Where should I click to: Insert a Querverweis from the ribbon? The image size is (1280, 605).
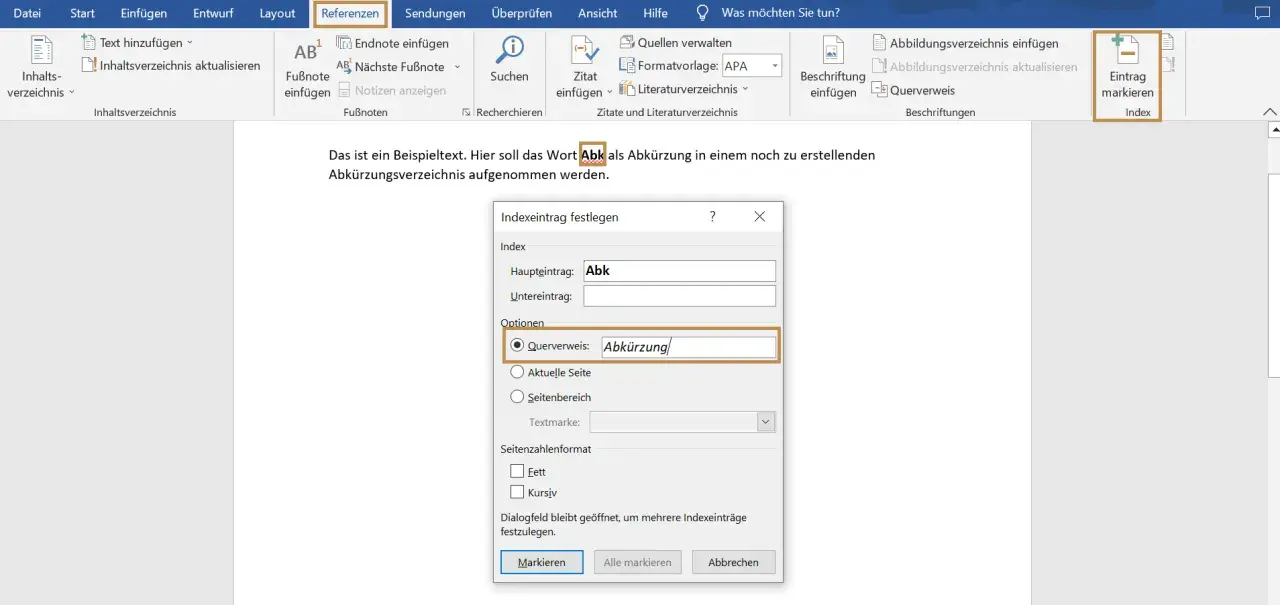[913, 90]
